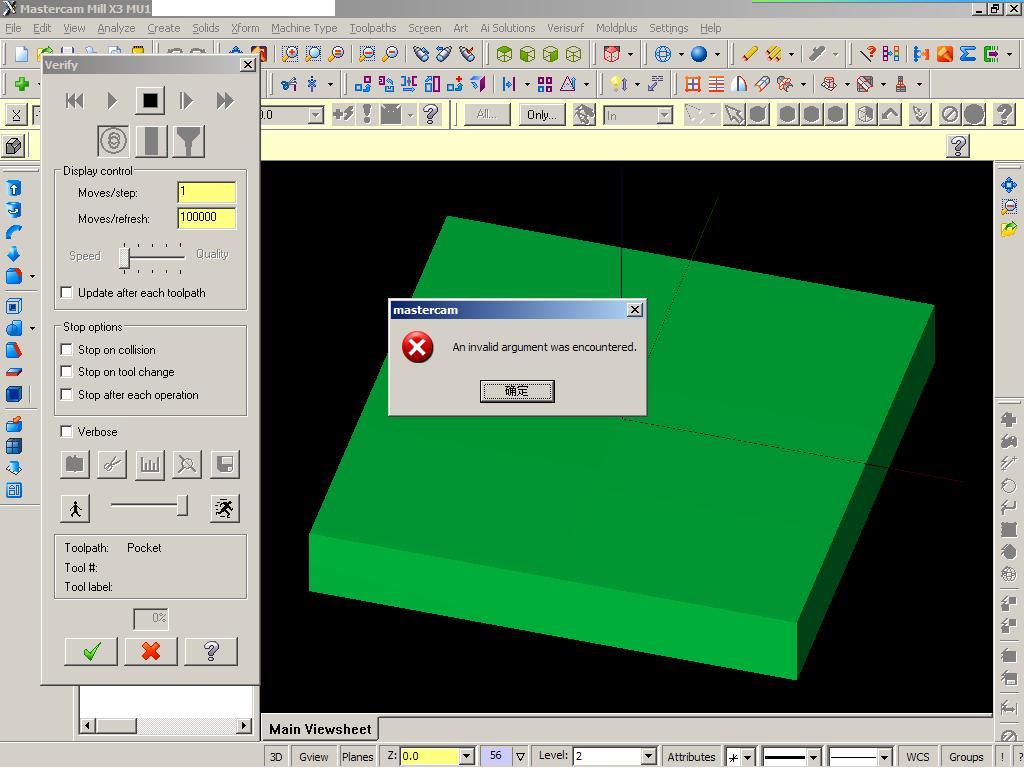Click the Moves/step input field

[206, 192]
